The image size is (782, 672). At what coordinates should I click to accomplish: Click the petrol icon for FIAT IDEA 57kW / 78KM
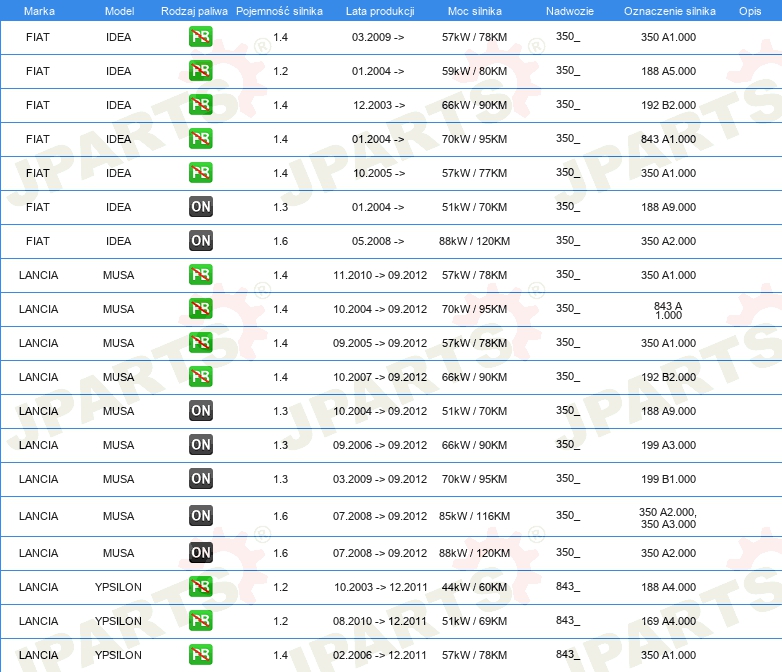coord(200,37)
